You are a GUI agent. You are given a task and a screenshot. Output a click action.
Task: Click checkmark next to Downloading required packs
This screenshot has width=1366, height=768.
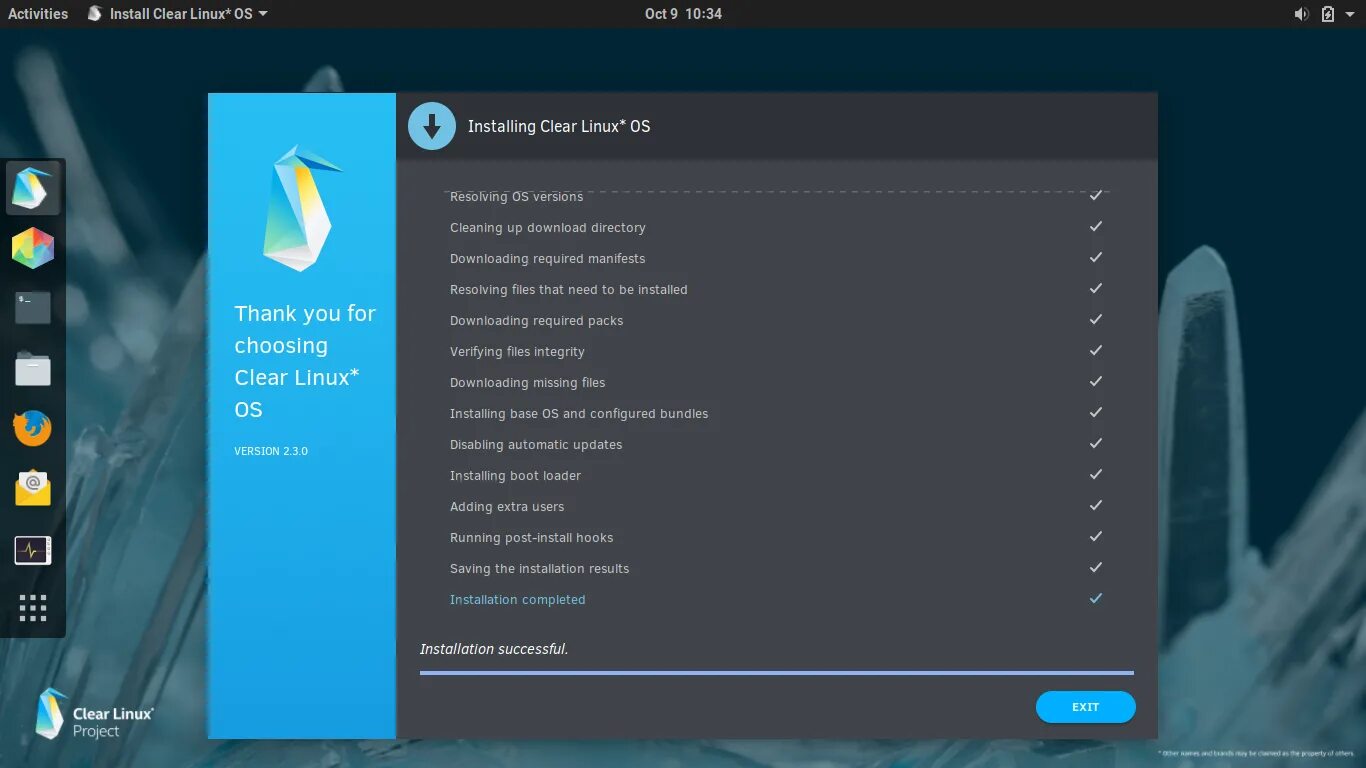(1096, 319)
